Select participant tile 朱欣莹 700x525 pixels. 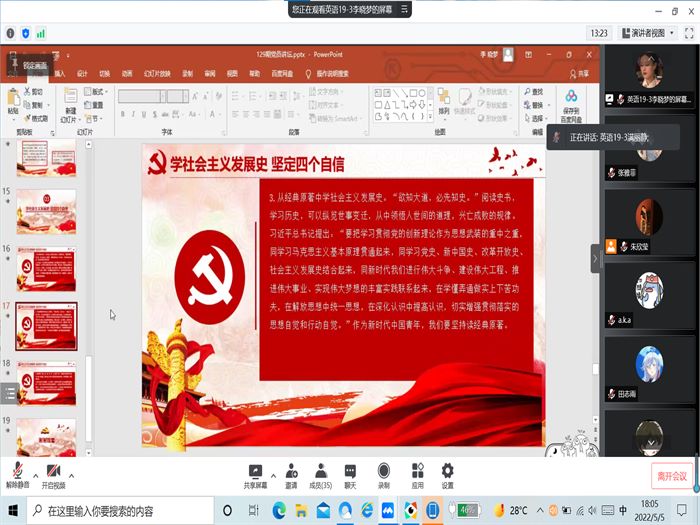pos(648,222)
